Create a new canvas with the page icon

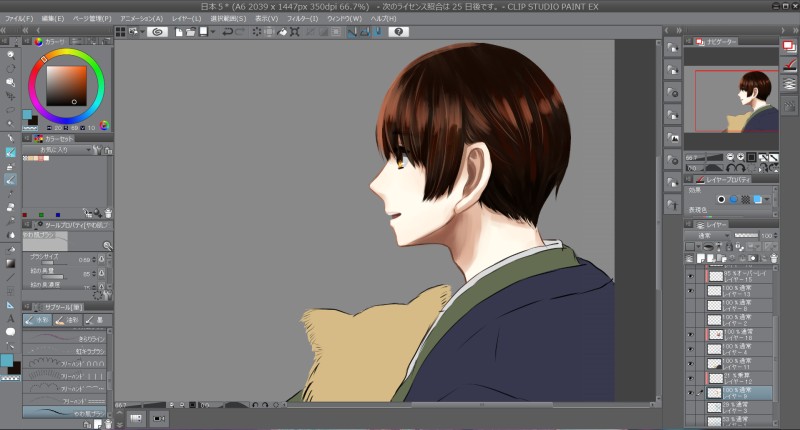179,32
